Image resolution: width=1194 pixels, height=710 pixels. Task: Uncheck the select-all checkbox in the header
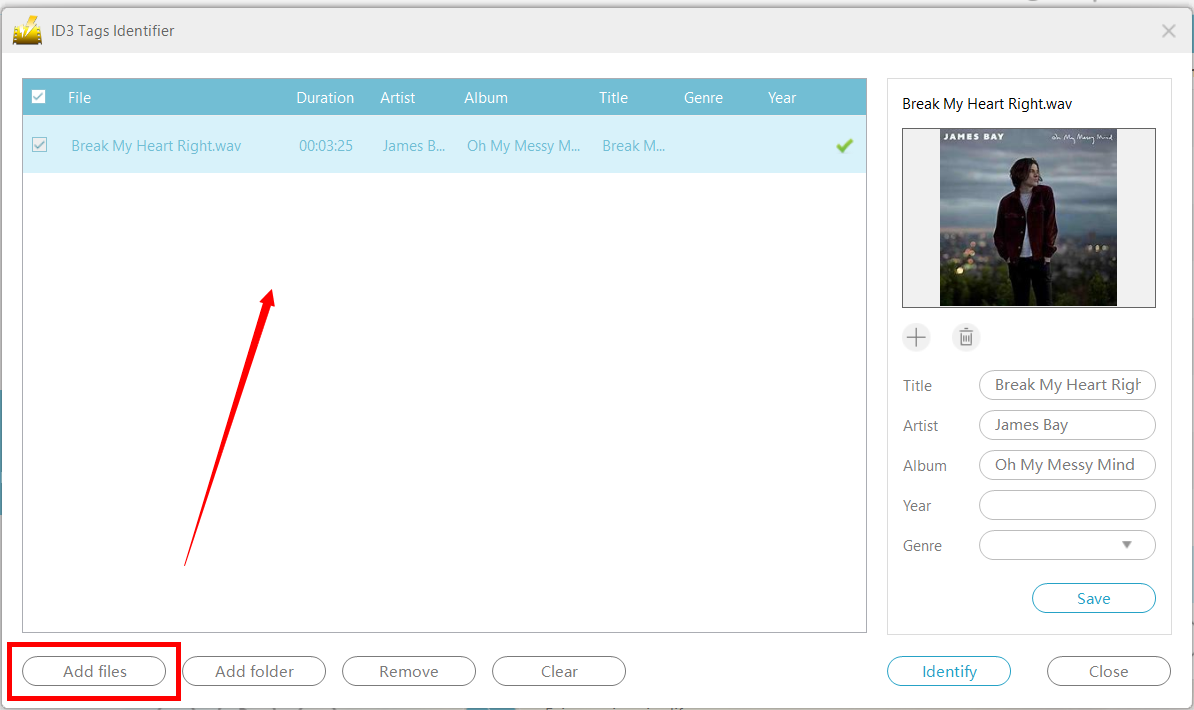(38, 97)
